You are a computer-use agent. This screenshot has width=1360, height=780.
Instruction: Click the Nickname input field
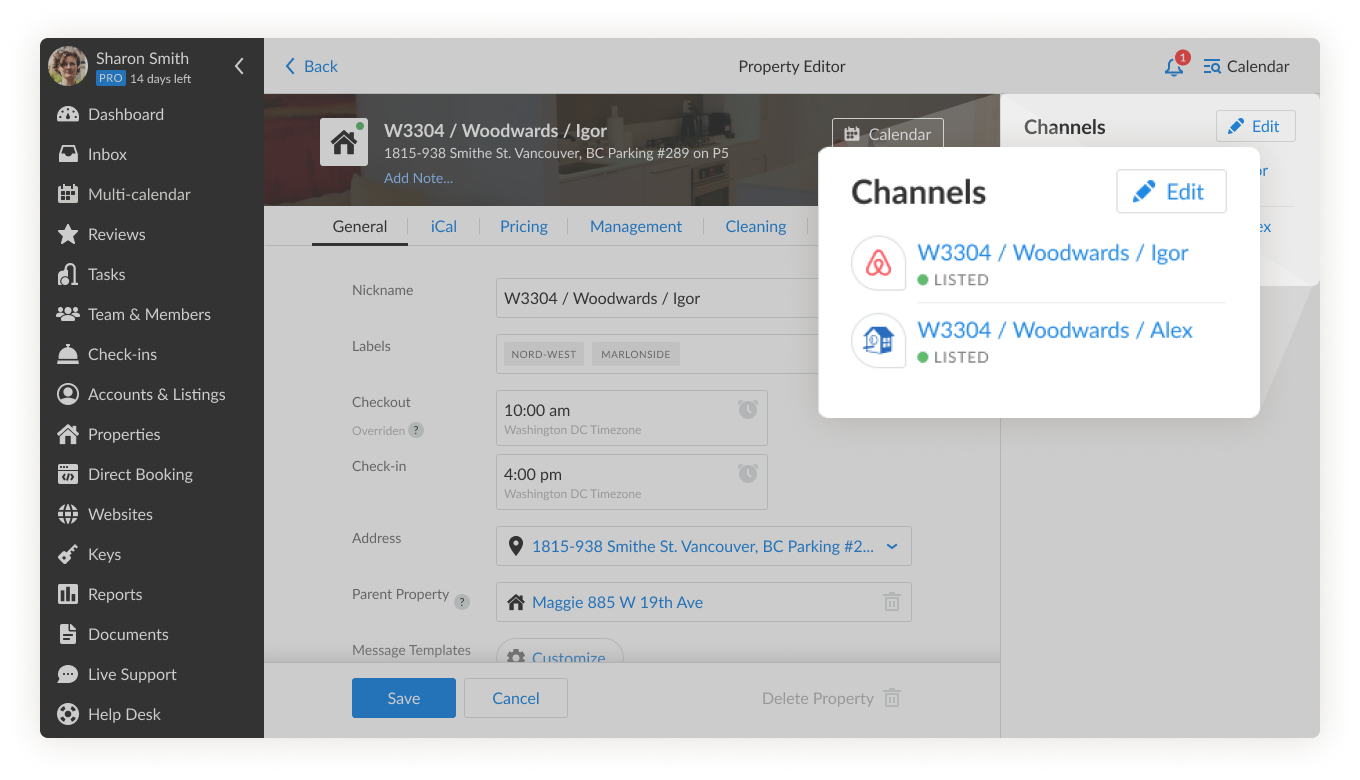pyautogui.click(x=657, y=298)
